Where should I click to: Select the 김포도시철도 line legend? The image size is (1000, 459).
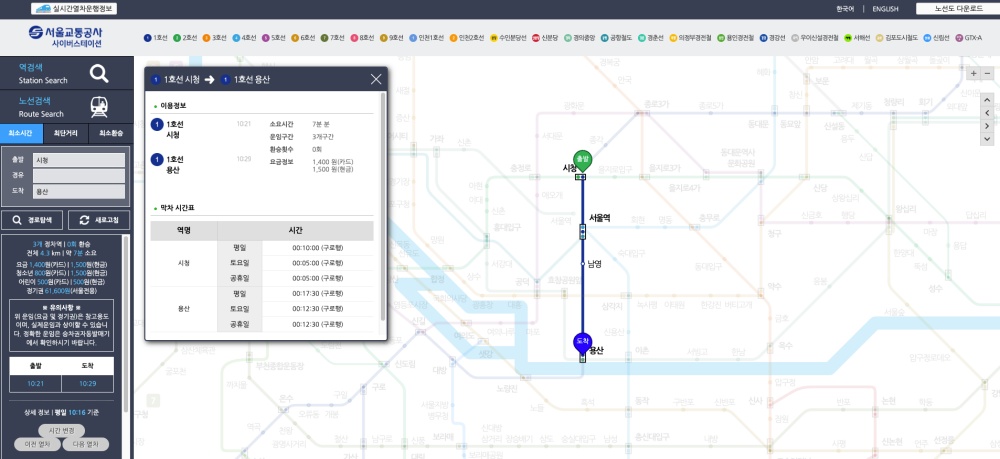pos(897,38)
